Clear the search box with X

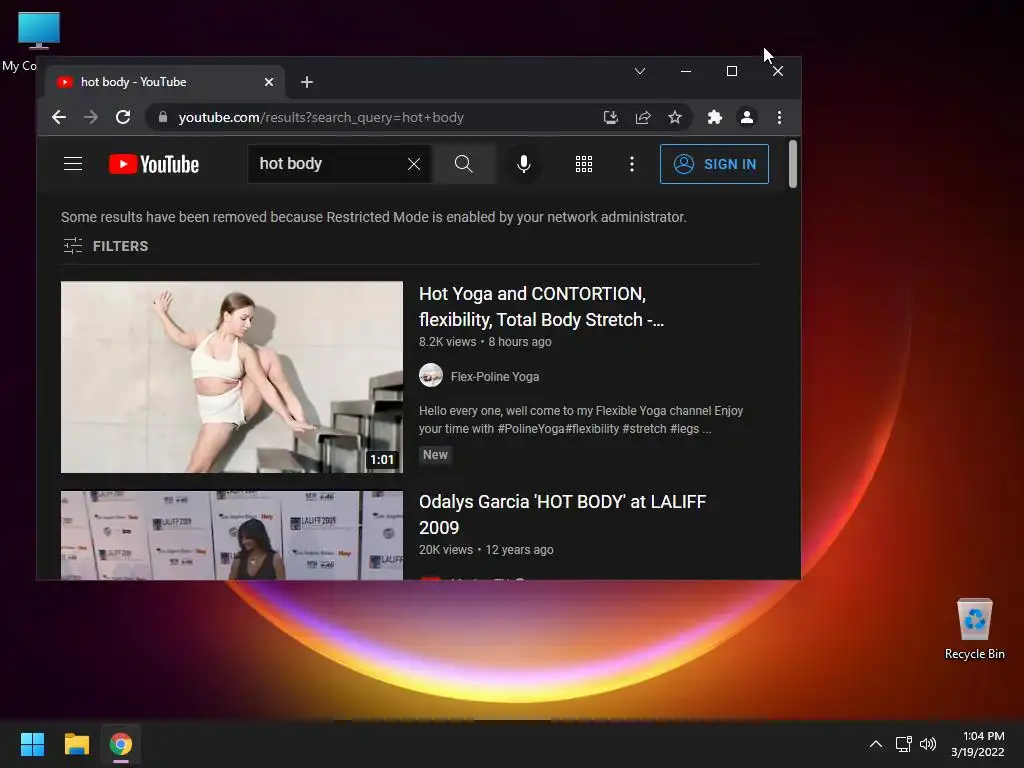pyautogui.click(x=413, y=164)
